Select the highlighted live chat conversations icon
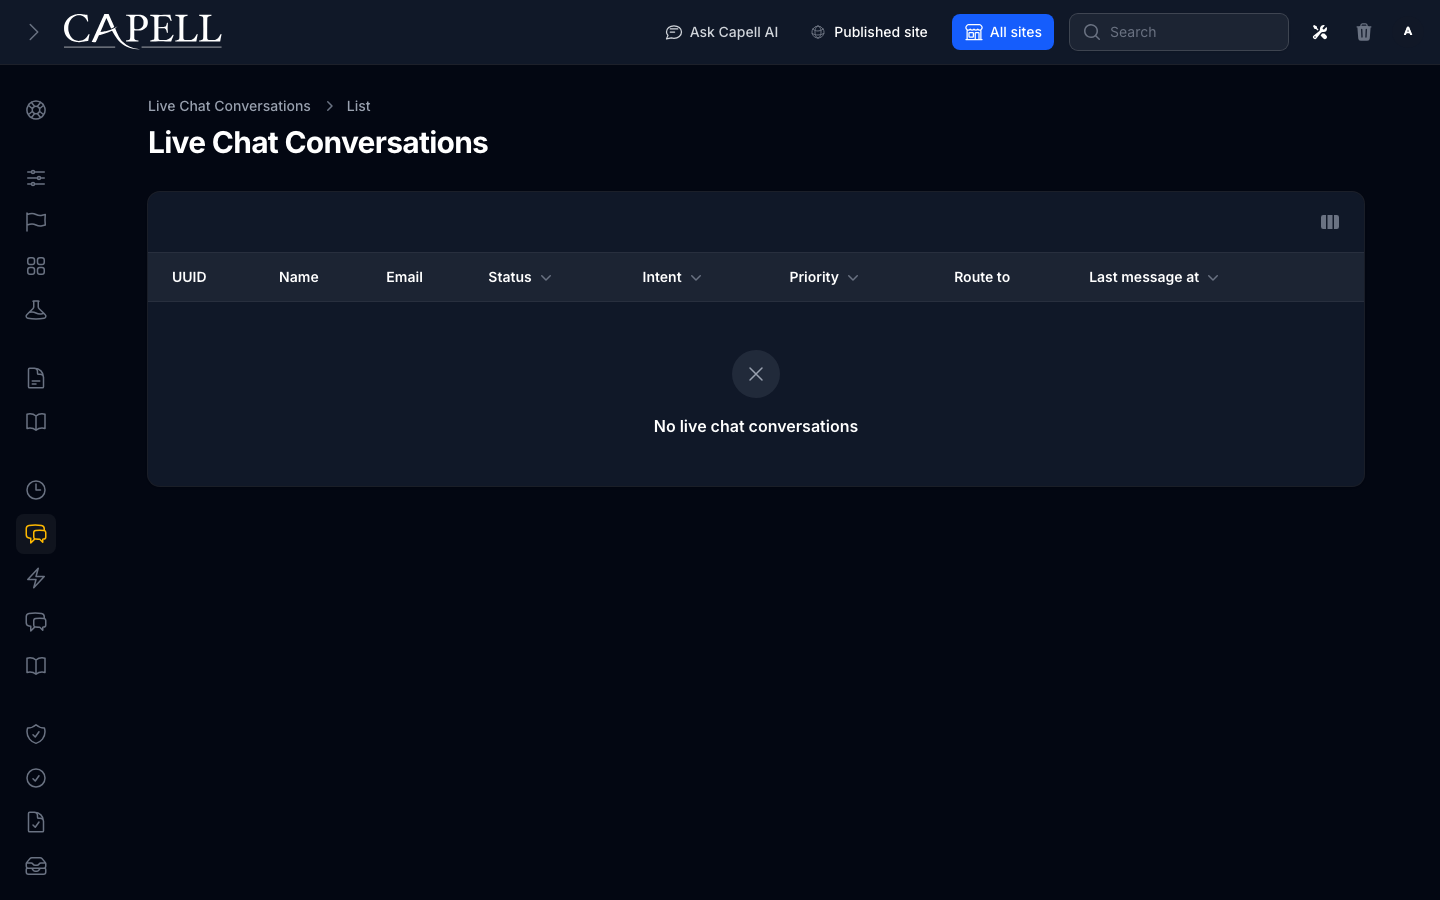1440x900 pixels. pyautogui.click(x=36, y=534)
